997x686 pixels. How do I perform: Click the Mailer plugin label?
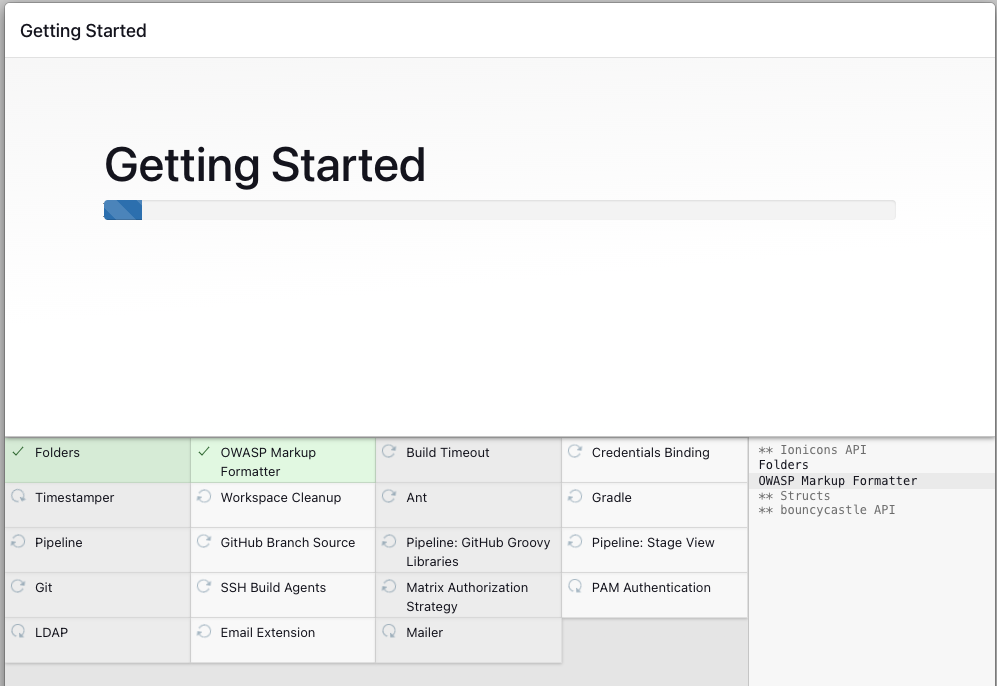pos(424,633)
